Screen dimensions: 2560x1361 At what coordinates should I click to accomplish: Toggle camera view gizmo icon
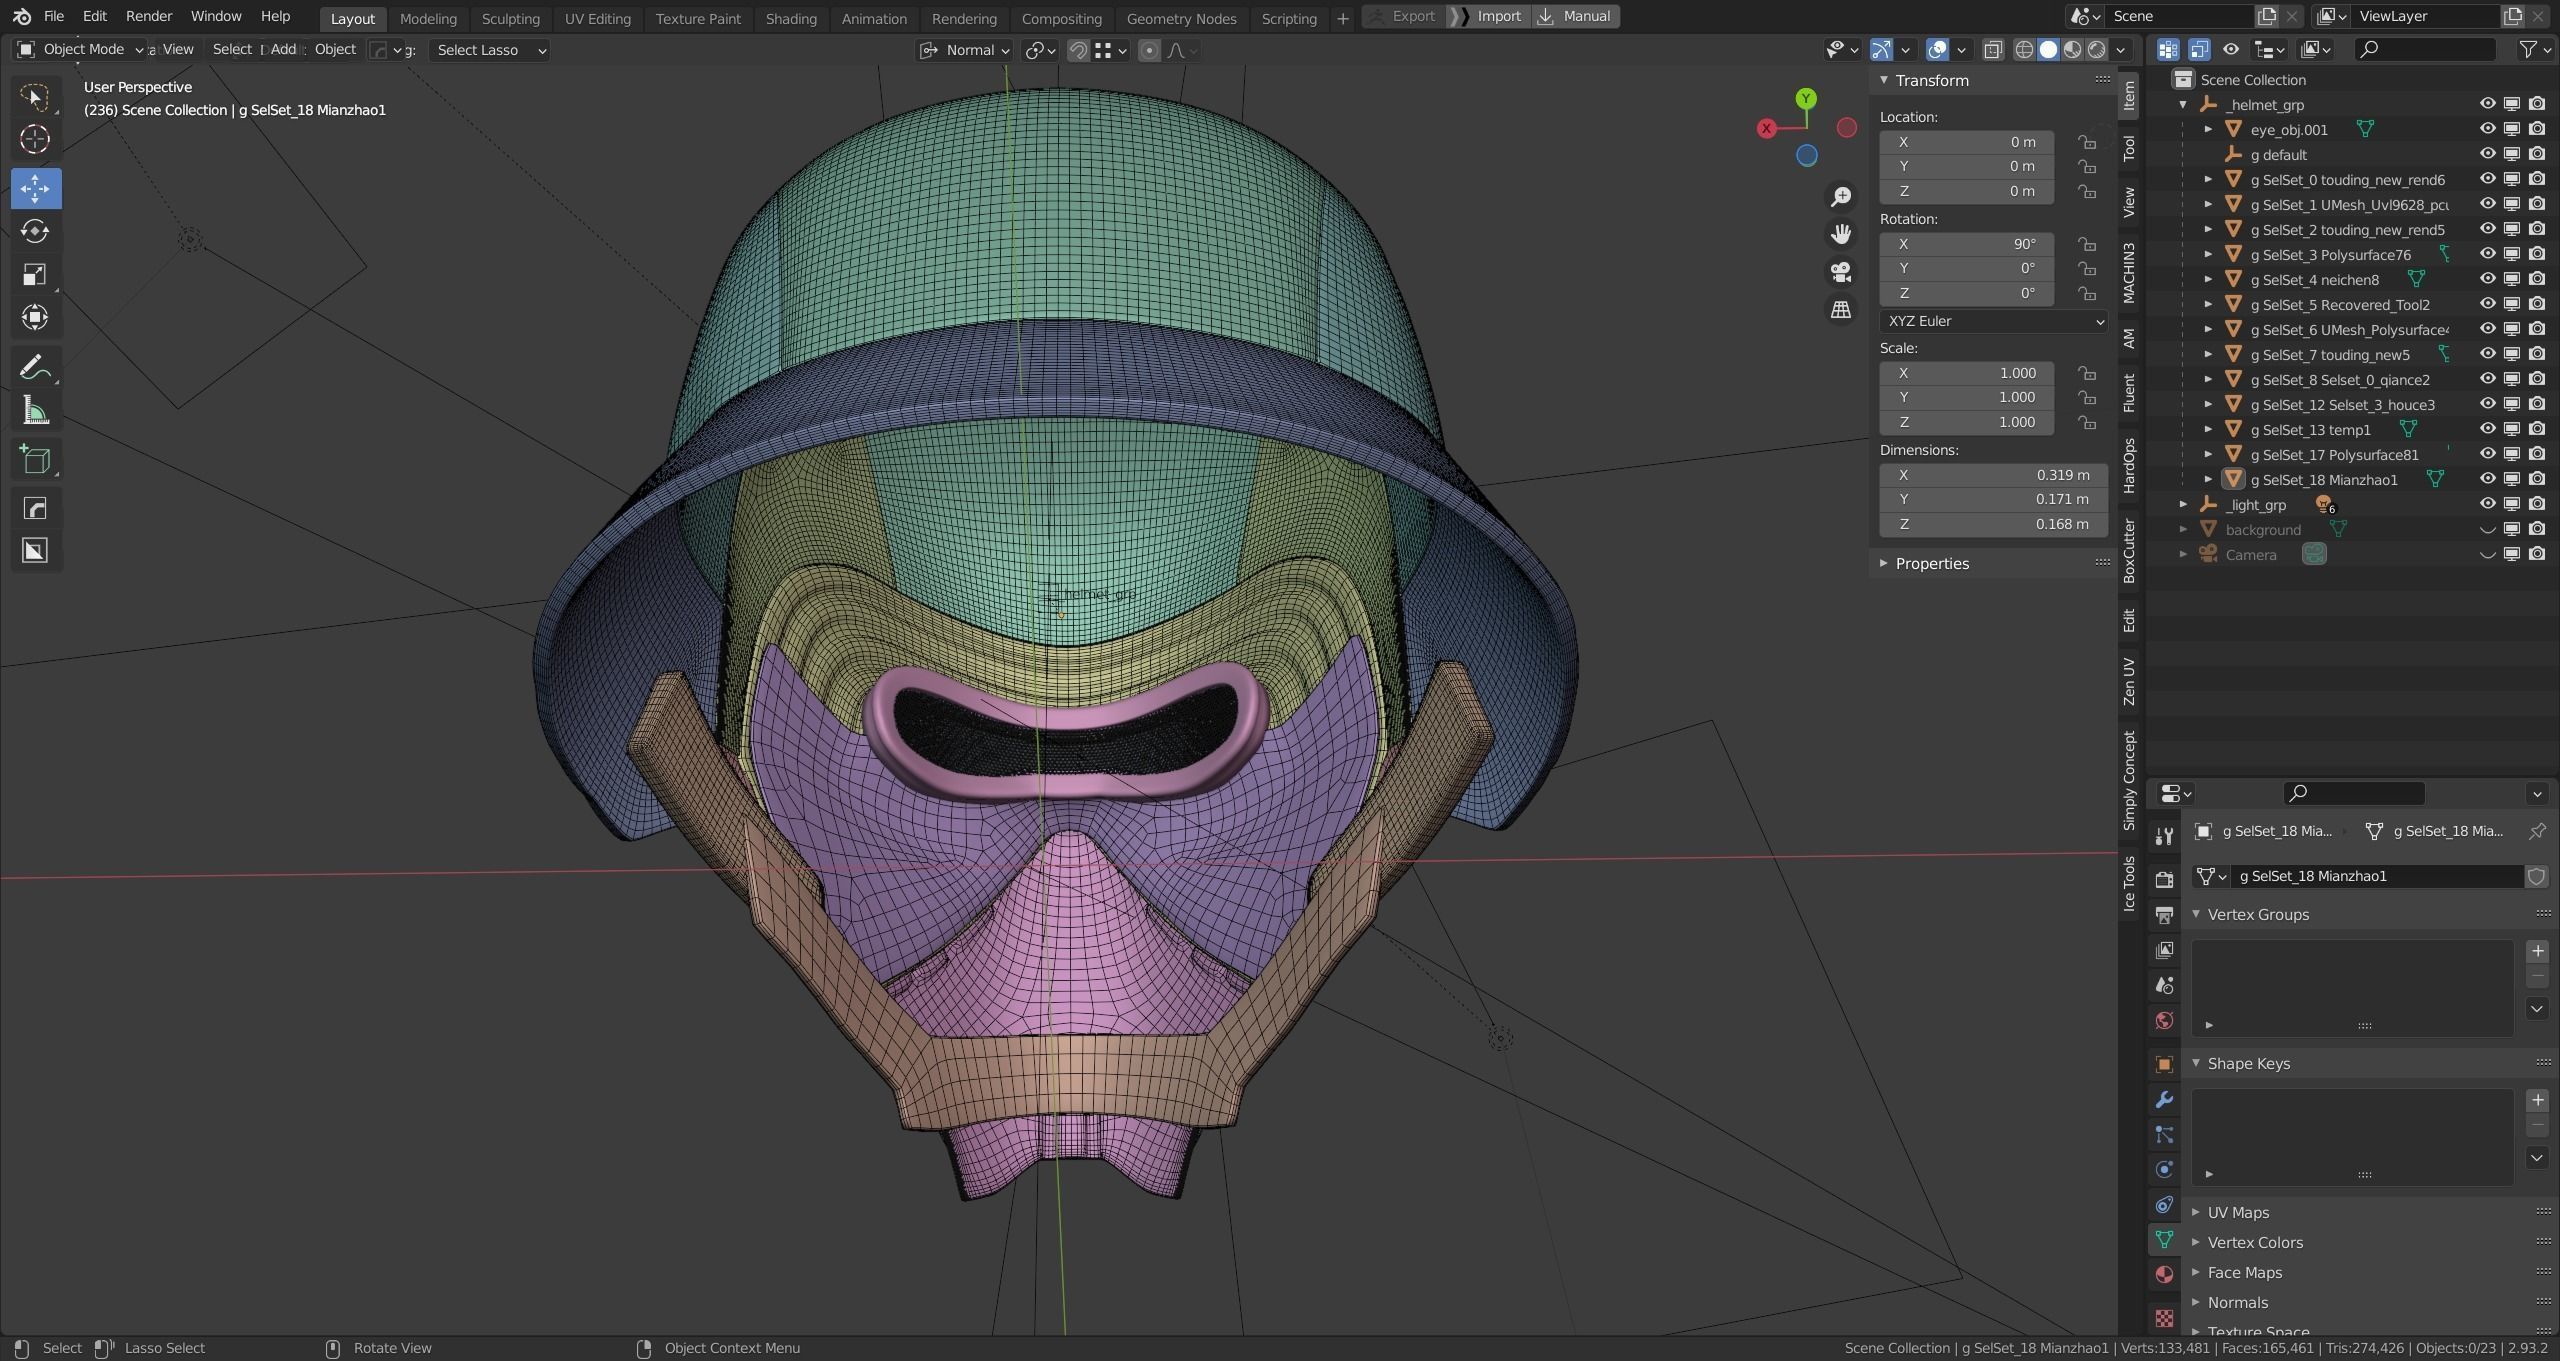click(x=1840, y=272)
